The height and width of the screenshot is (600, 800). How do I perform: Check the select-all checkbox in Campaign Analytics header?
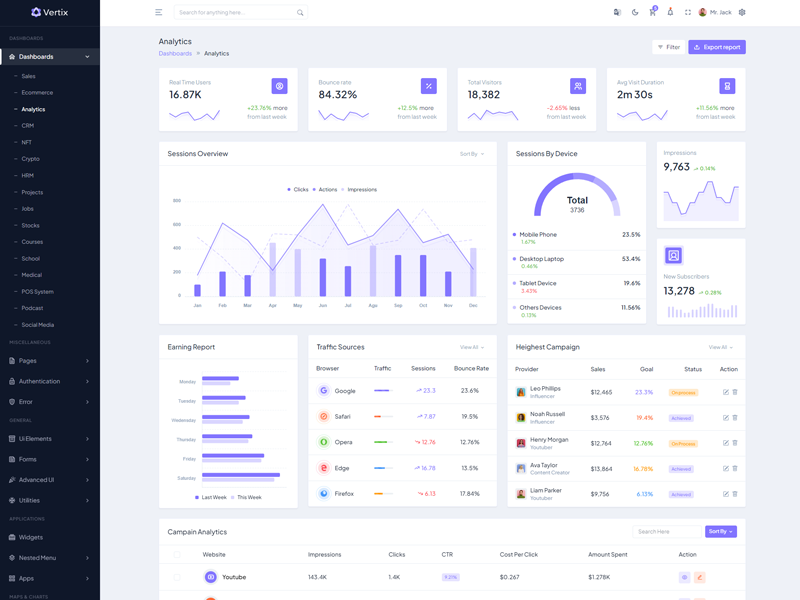point(178,554)
